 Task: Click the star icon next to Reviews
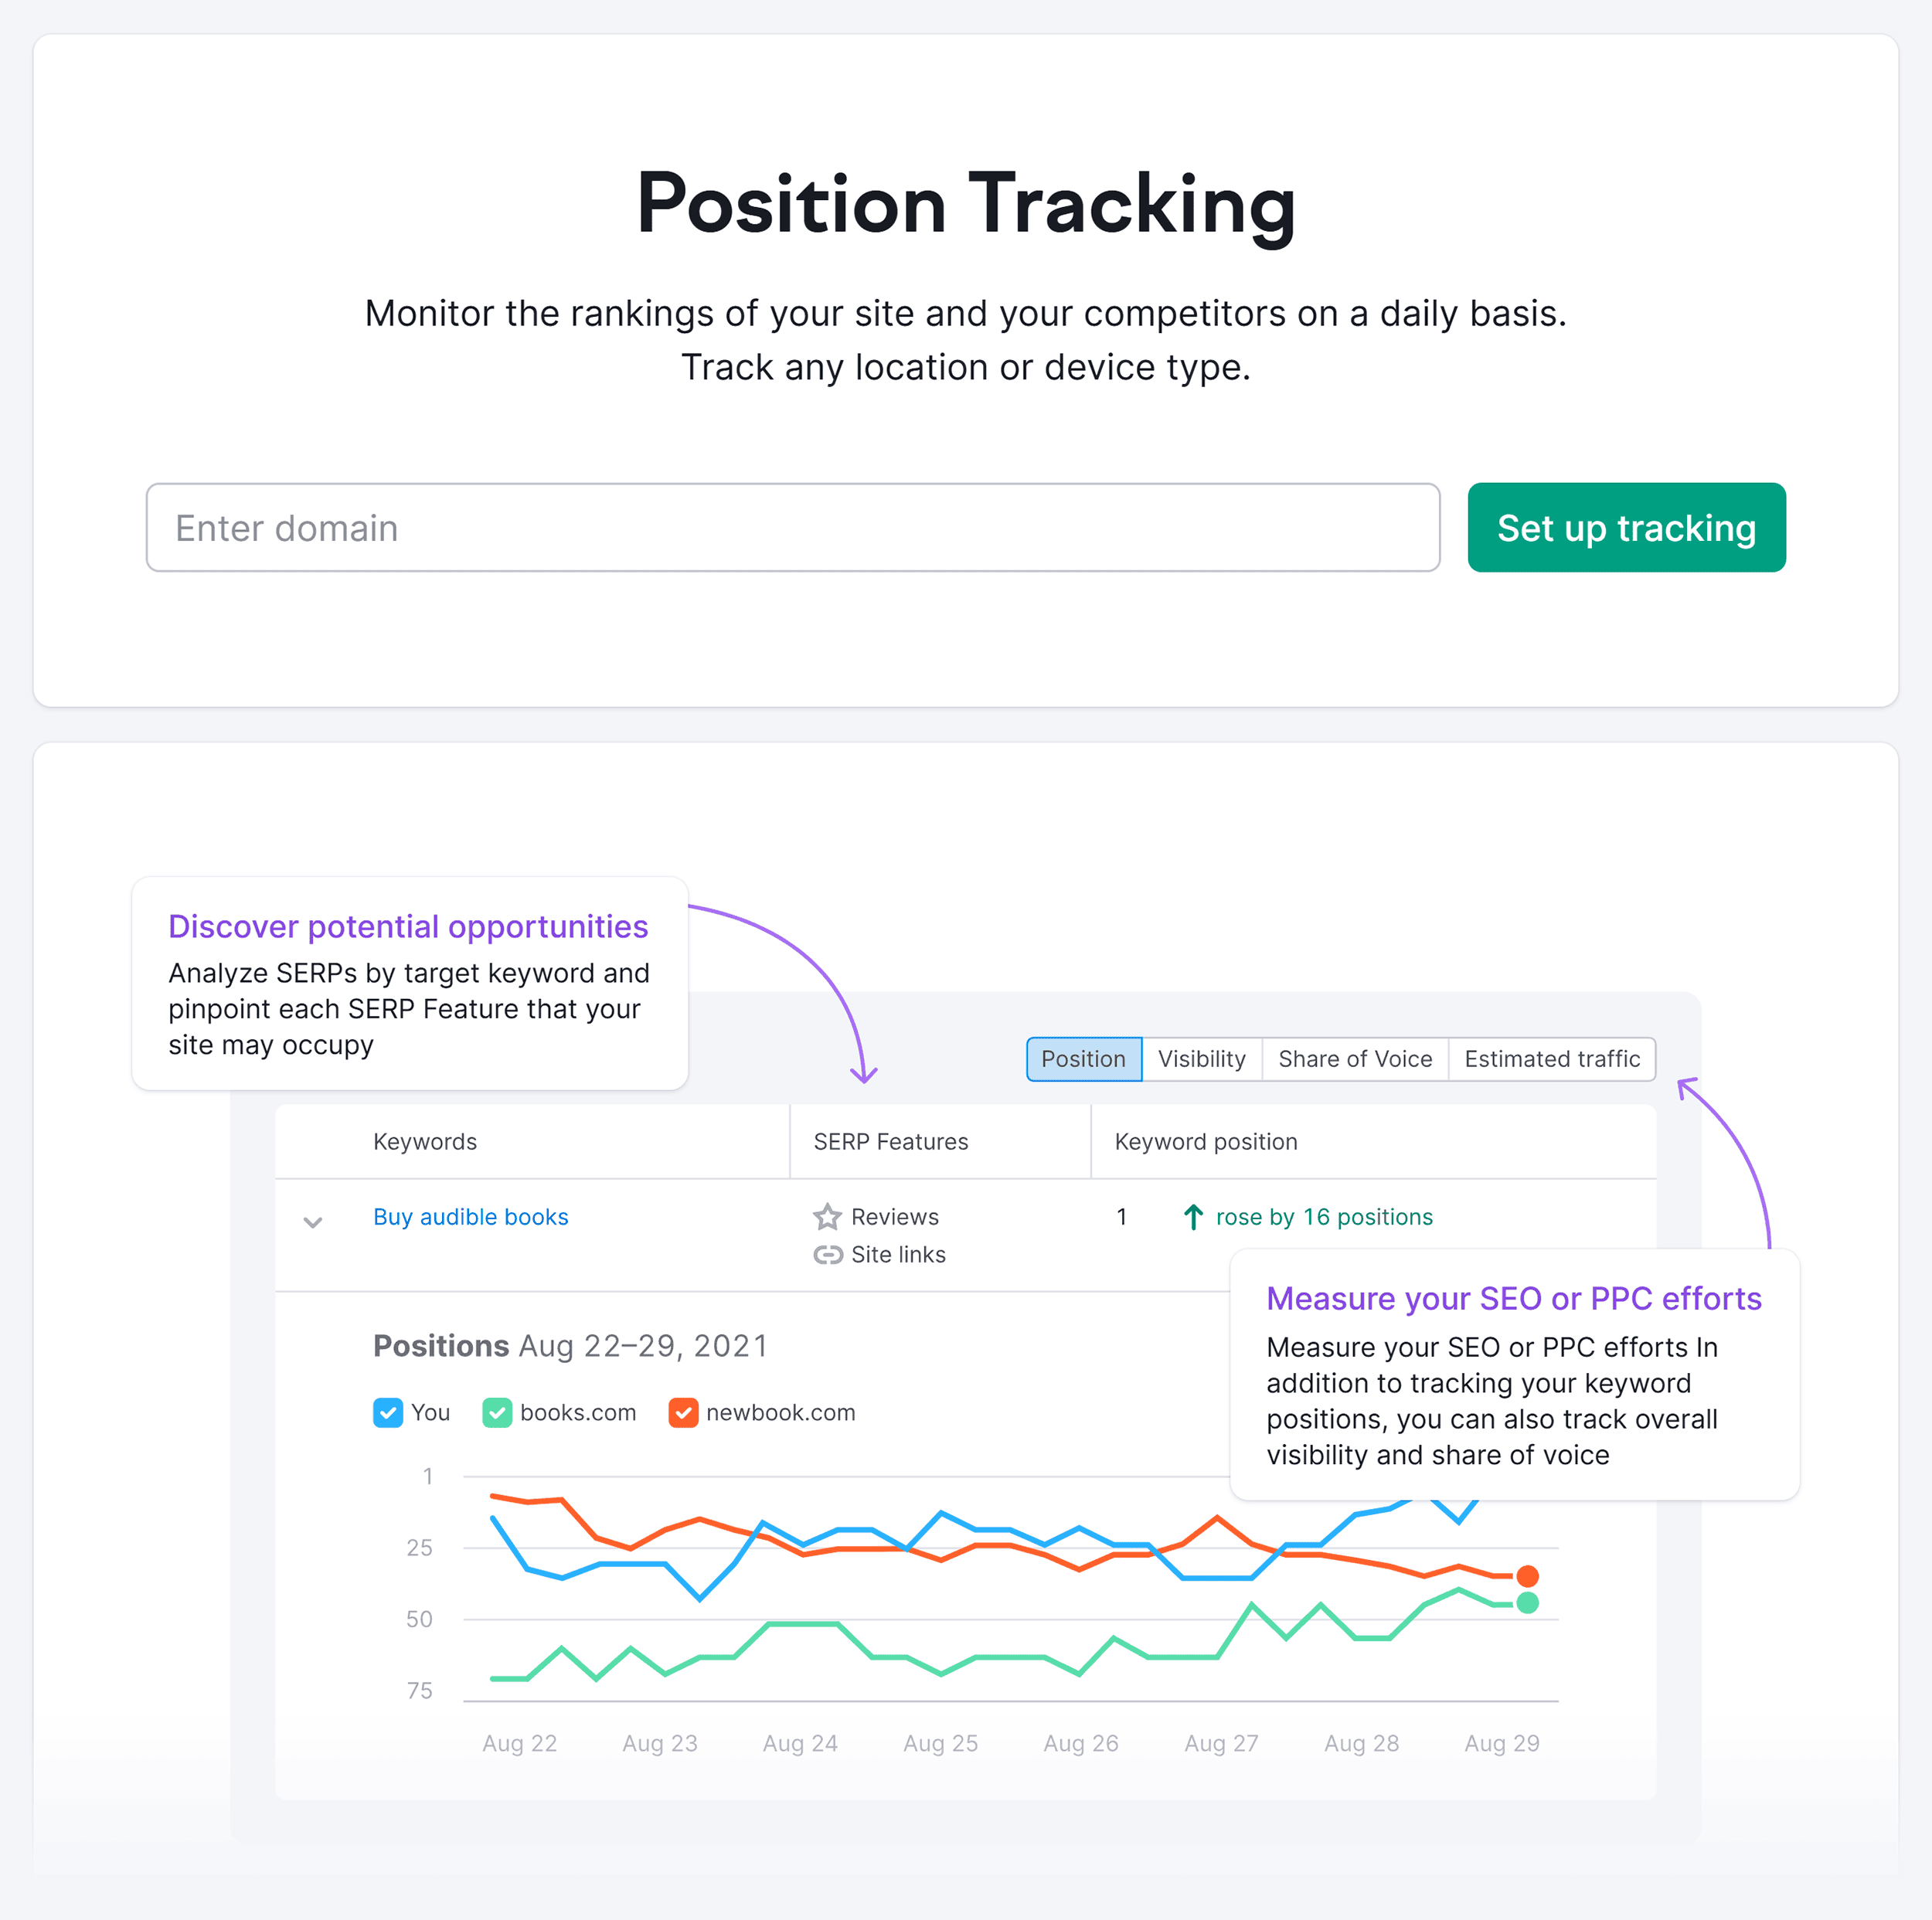(x=825, y=1215)
